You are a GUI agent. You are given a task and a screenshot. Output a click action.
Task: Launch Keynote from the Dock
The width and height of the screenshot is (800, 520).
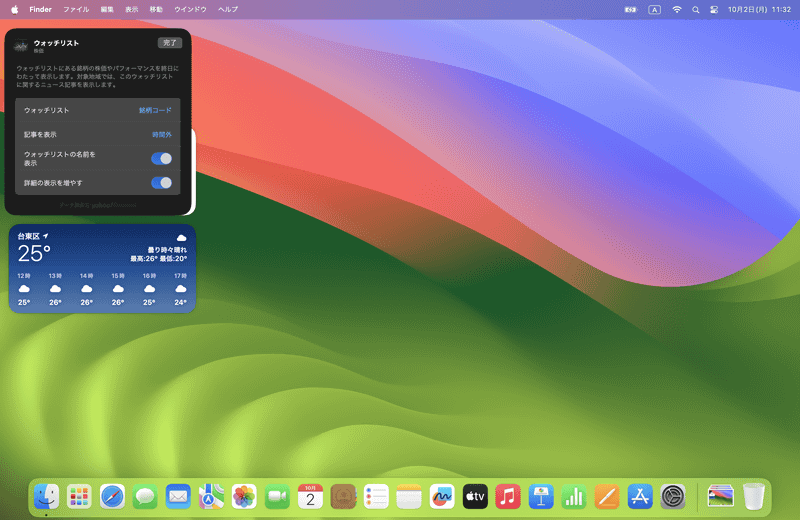click(x=541, y=496)
